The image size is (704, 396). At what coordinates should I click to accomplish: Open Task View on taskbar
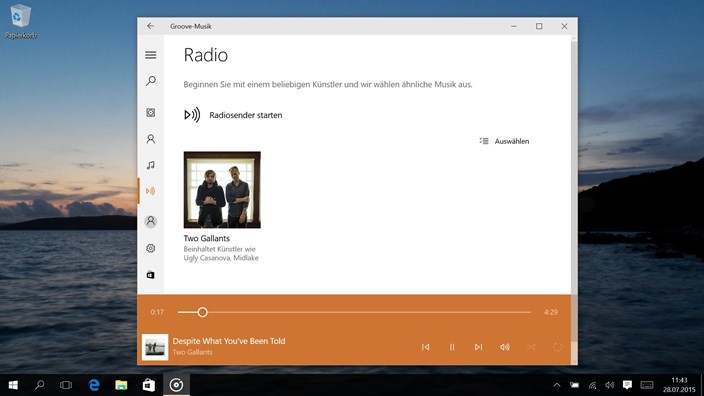pyautogui.click(x=66, y=385)
